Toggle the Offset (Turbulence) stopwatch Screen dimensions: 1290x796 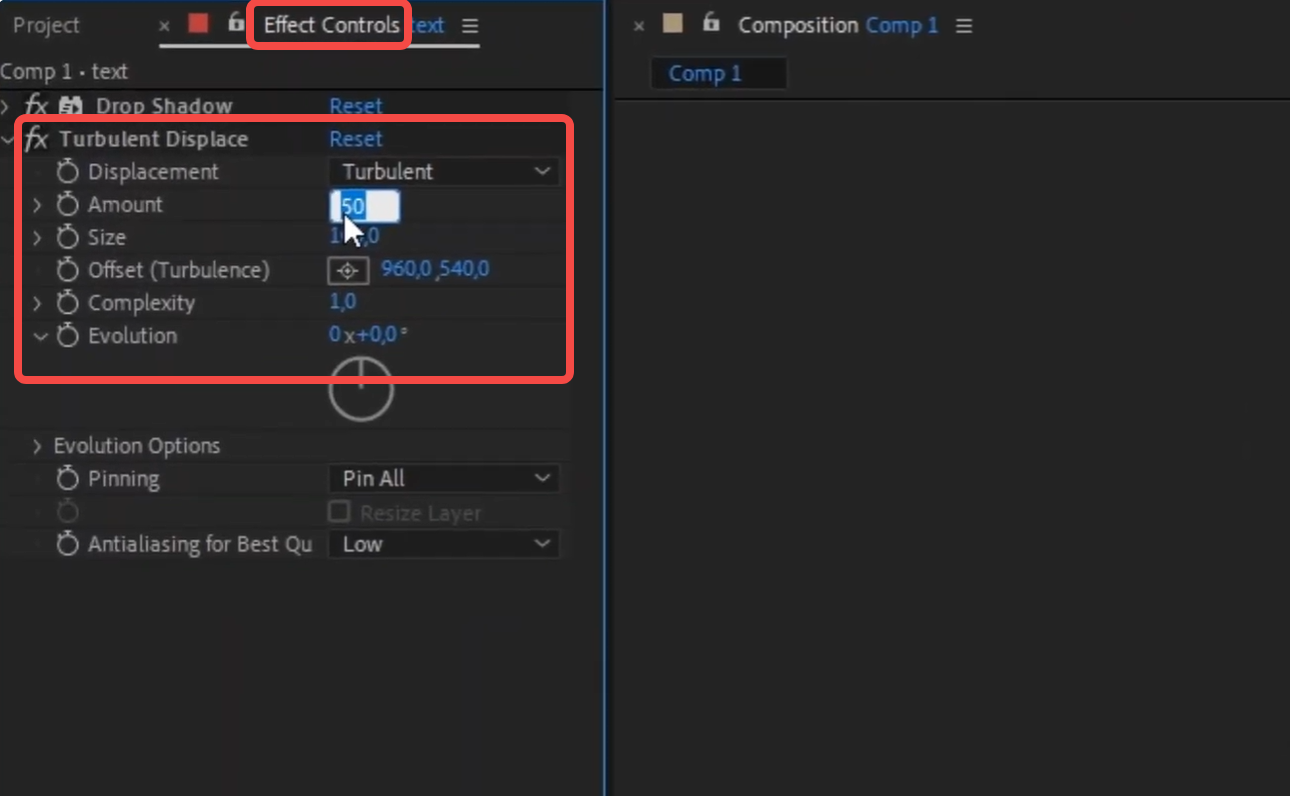[67, 270]
